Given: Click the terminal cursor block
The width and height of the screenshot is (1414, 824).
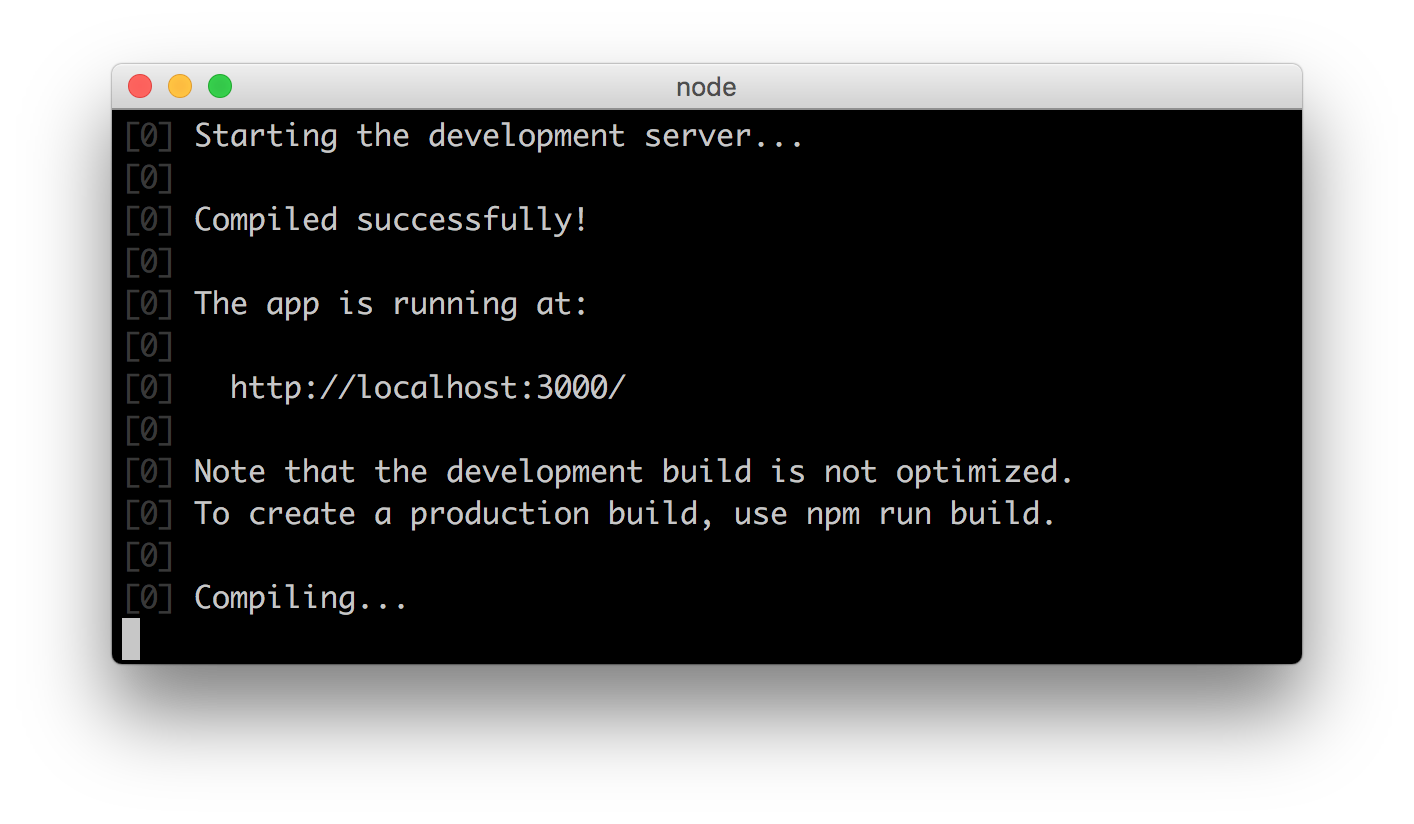Looking at the screenshot, I should (x=131, y=639).
